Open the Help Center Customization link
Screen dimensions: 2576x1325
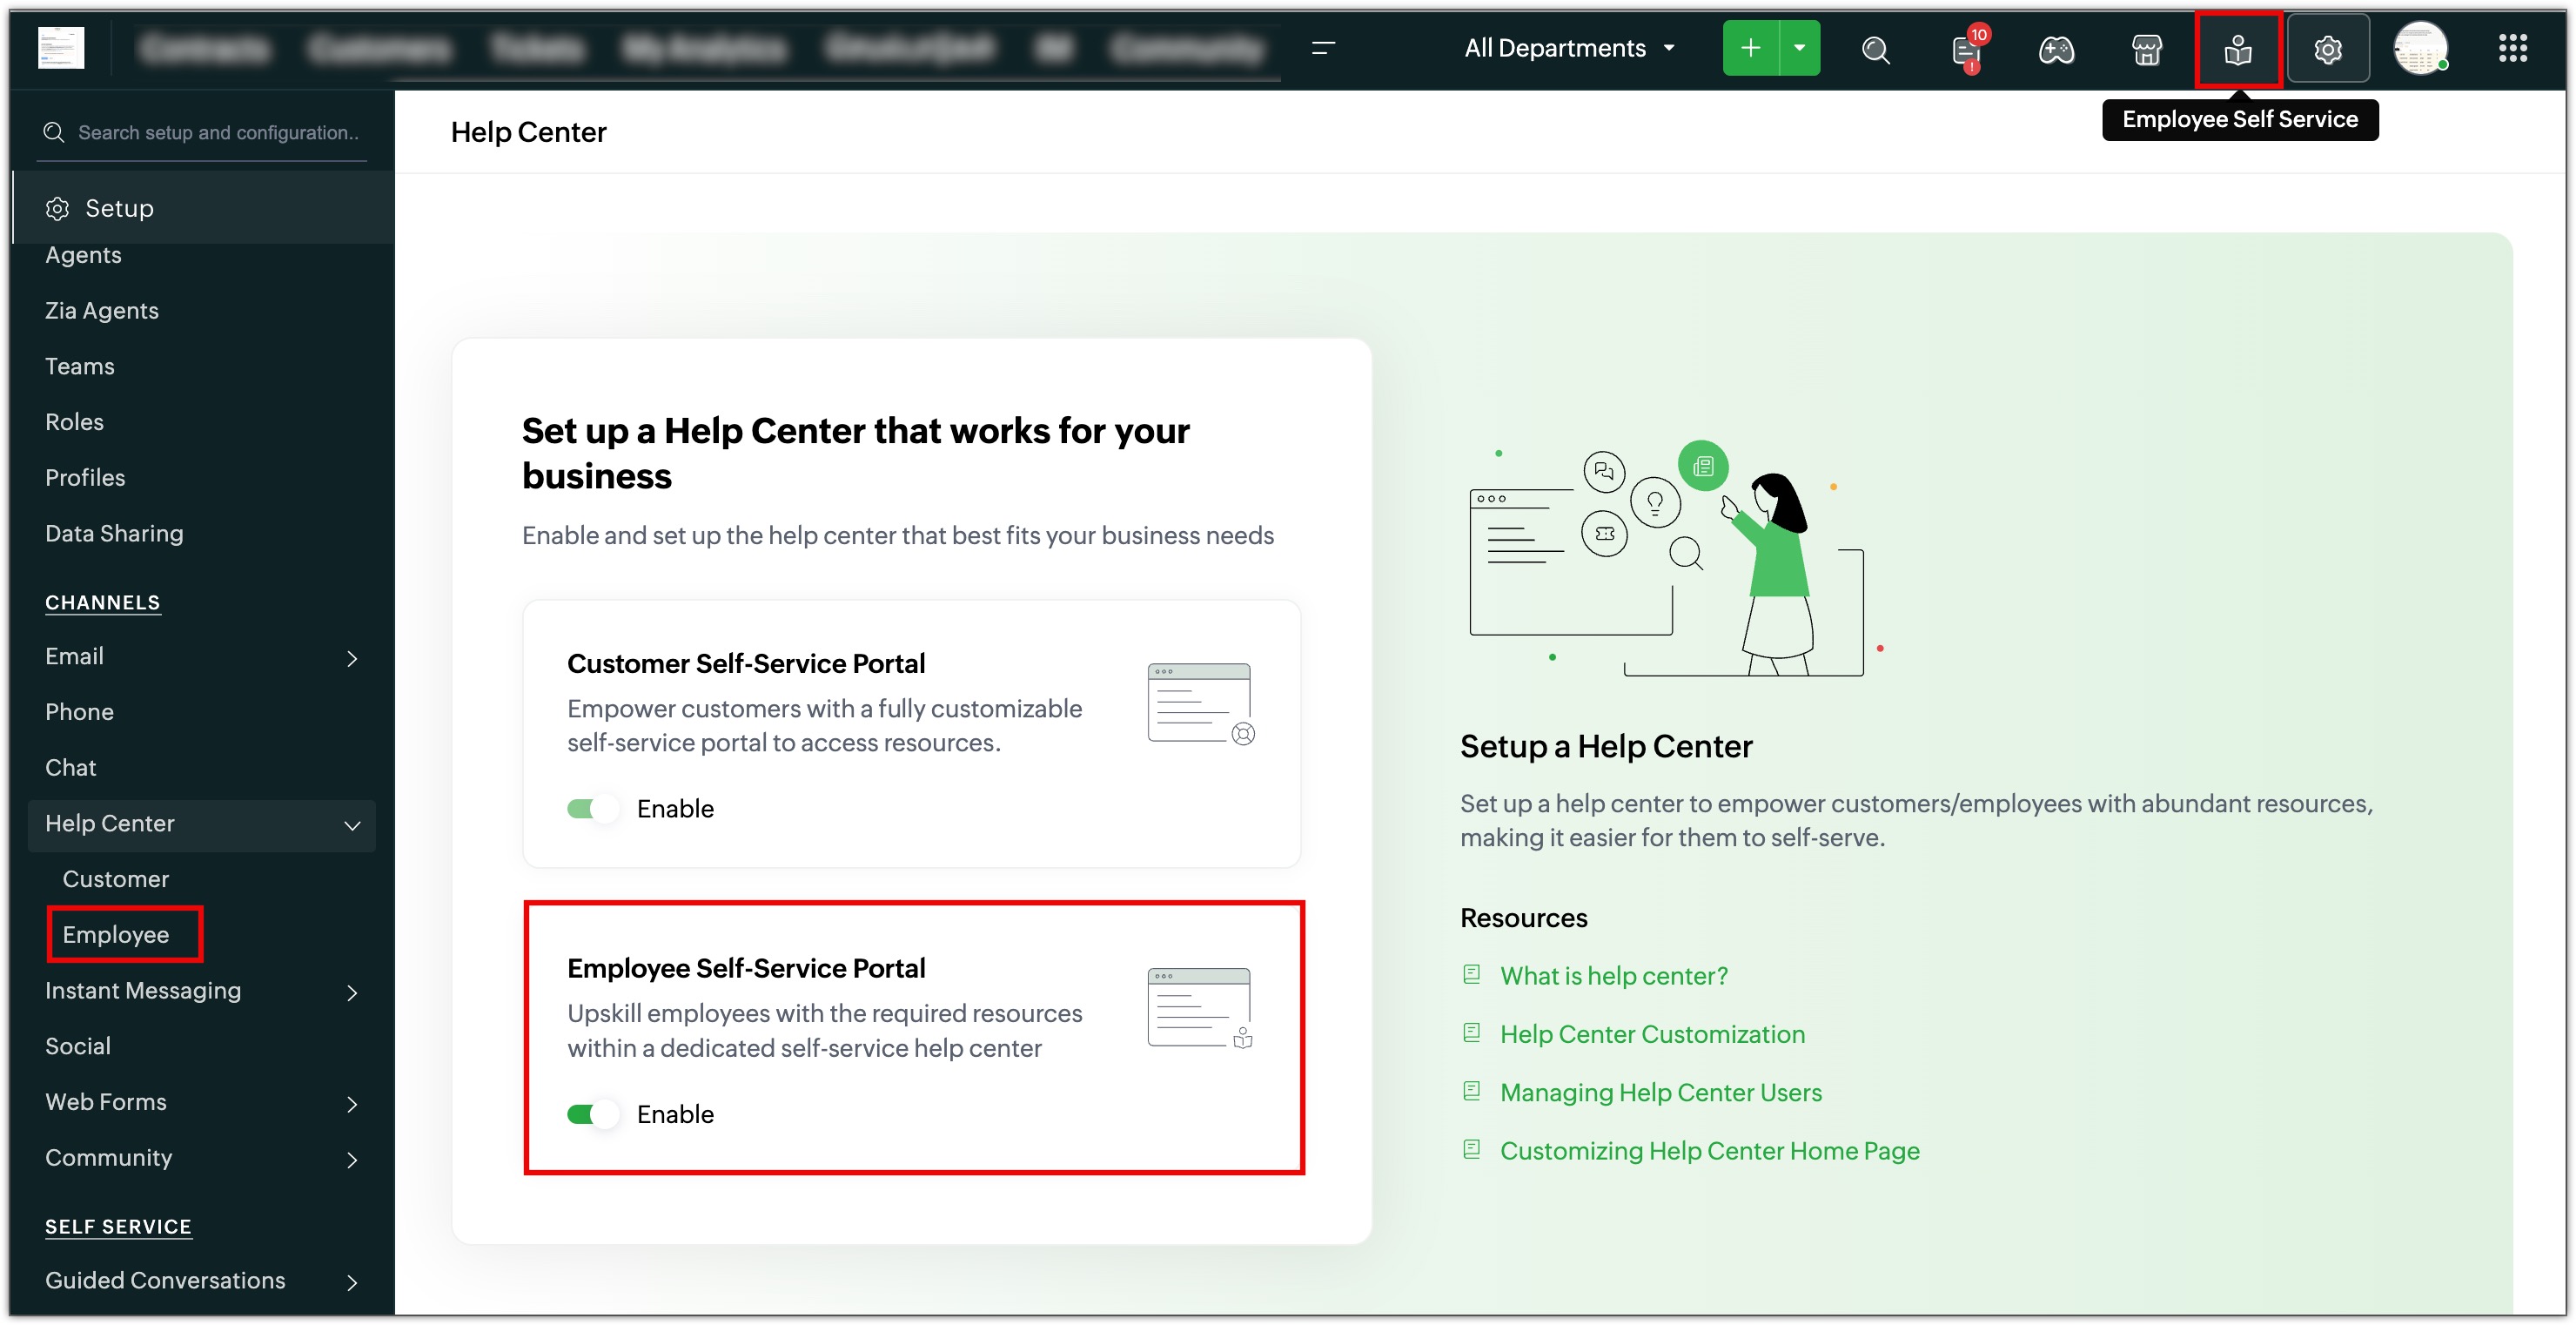1652,1034
